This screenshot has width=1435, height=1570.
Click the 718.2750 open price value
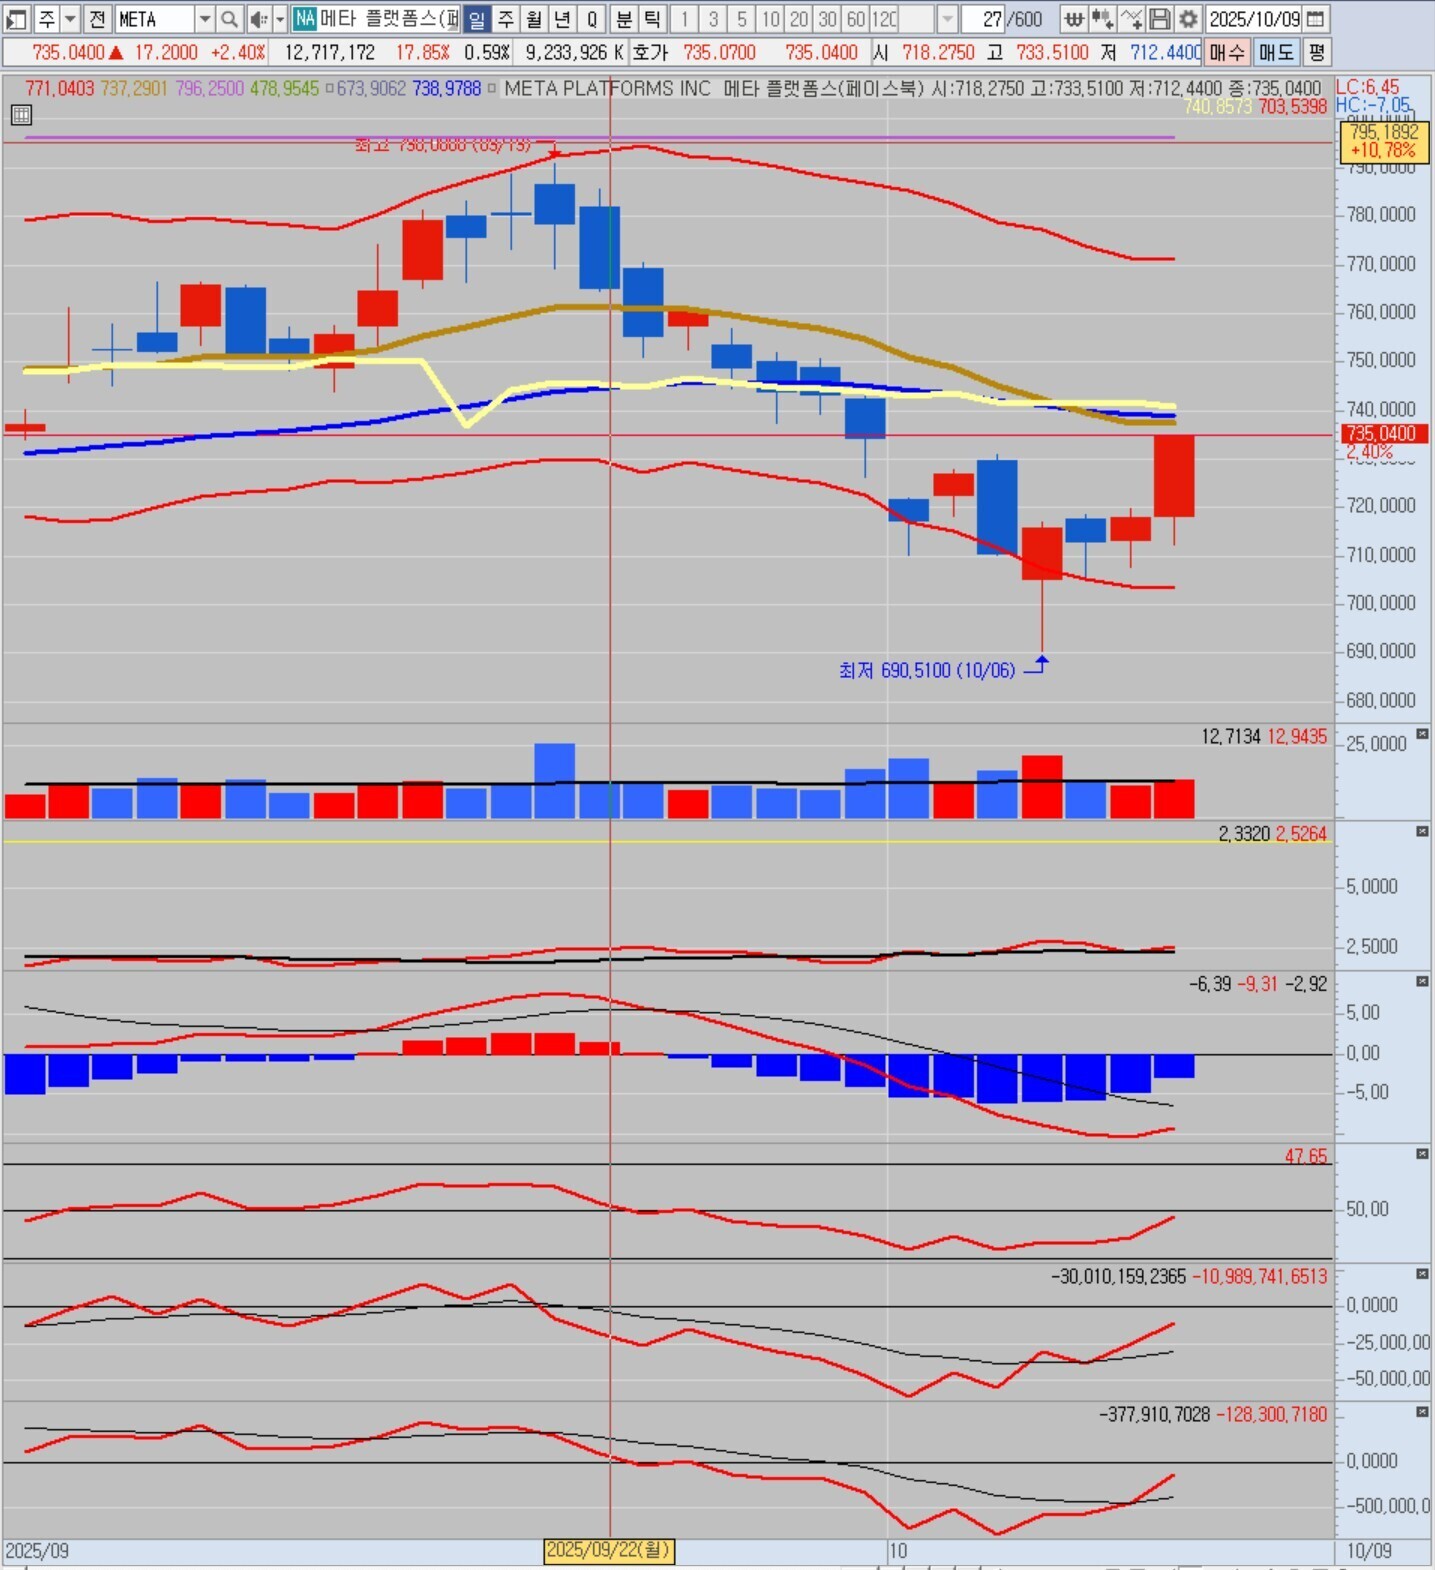(938, 52)
